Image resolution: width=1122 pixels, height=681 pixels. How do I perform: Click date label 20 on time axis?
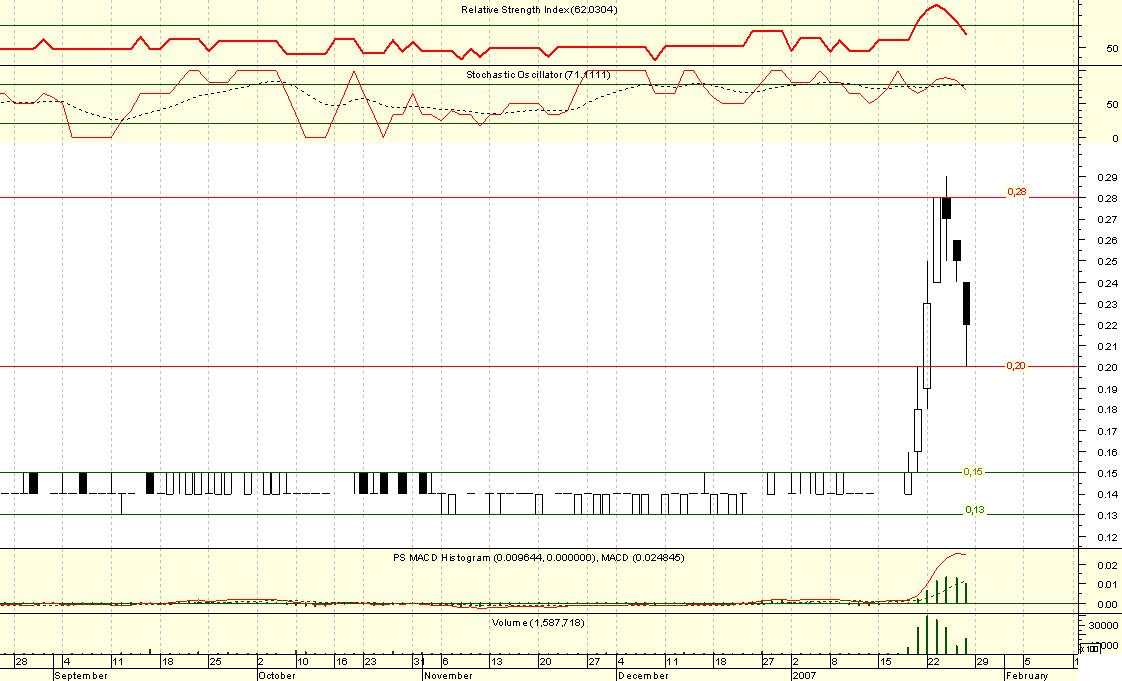tap(545, 662)
